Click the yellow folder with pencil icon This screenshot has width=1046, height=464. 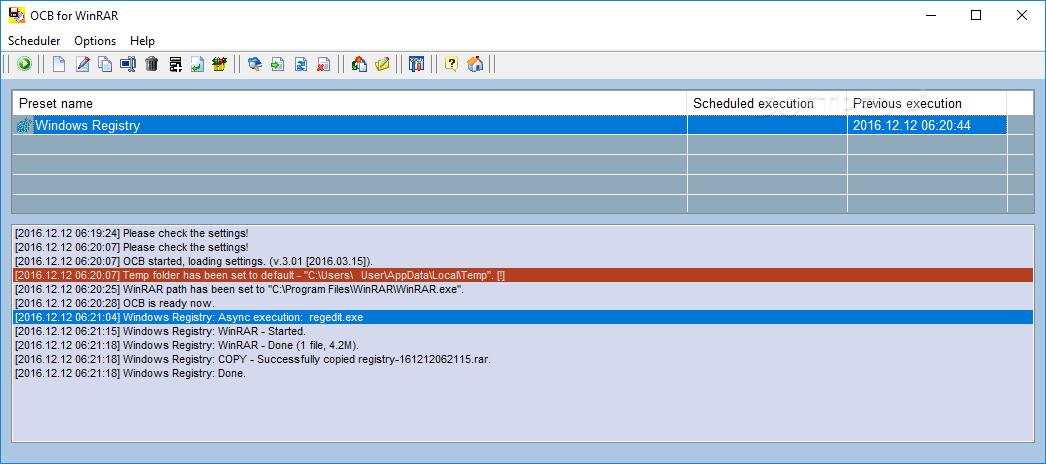[x=382, y=64]
